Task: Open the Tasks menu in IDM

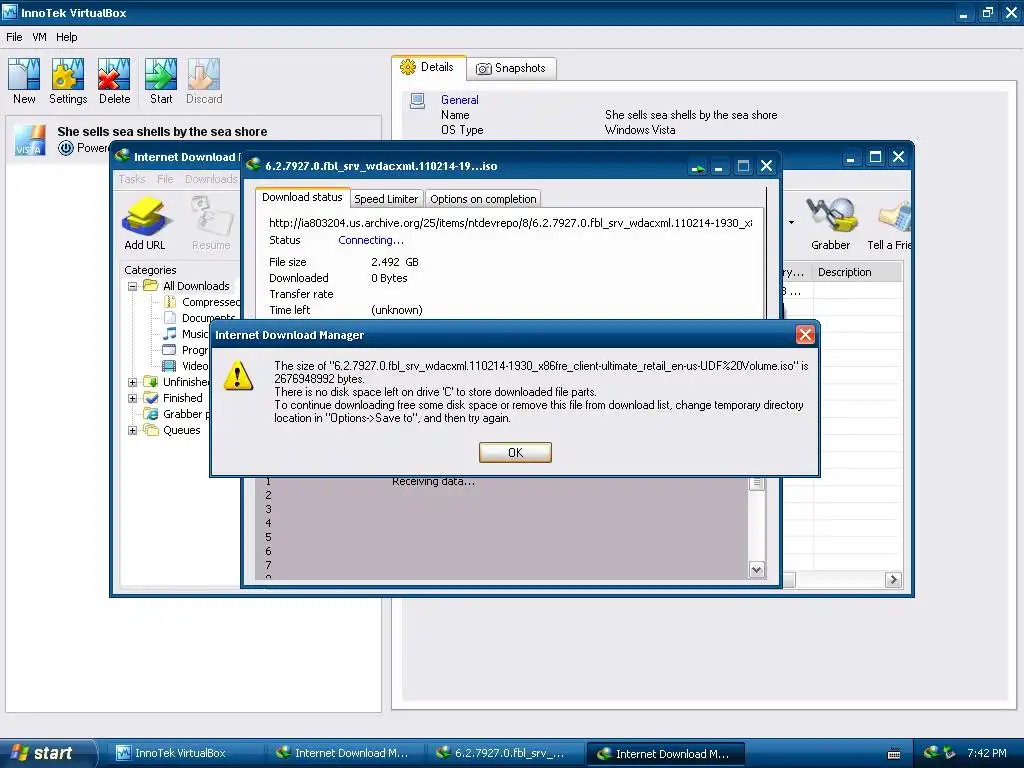Action: point(132,179)
